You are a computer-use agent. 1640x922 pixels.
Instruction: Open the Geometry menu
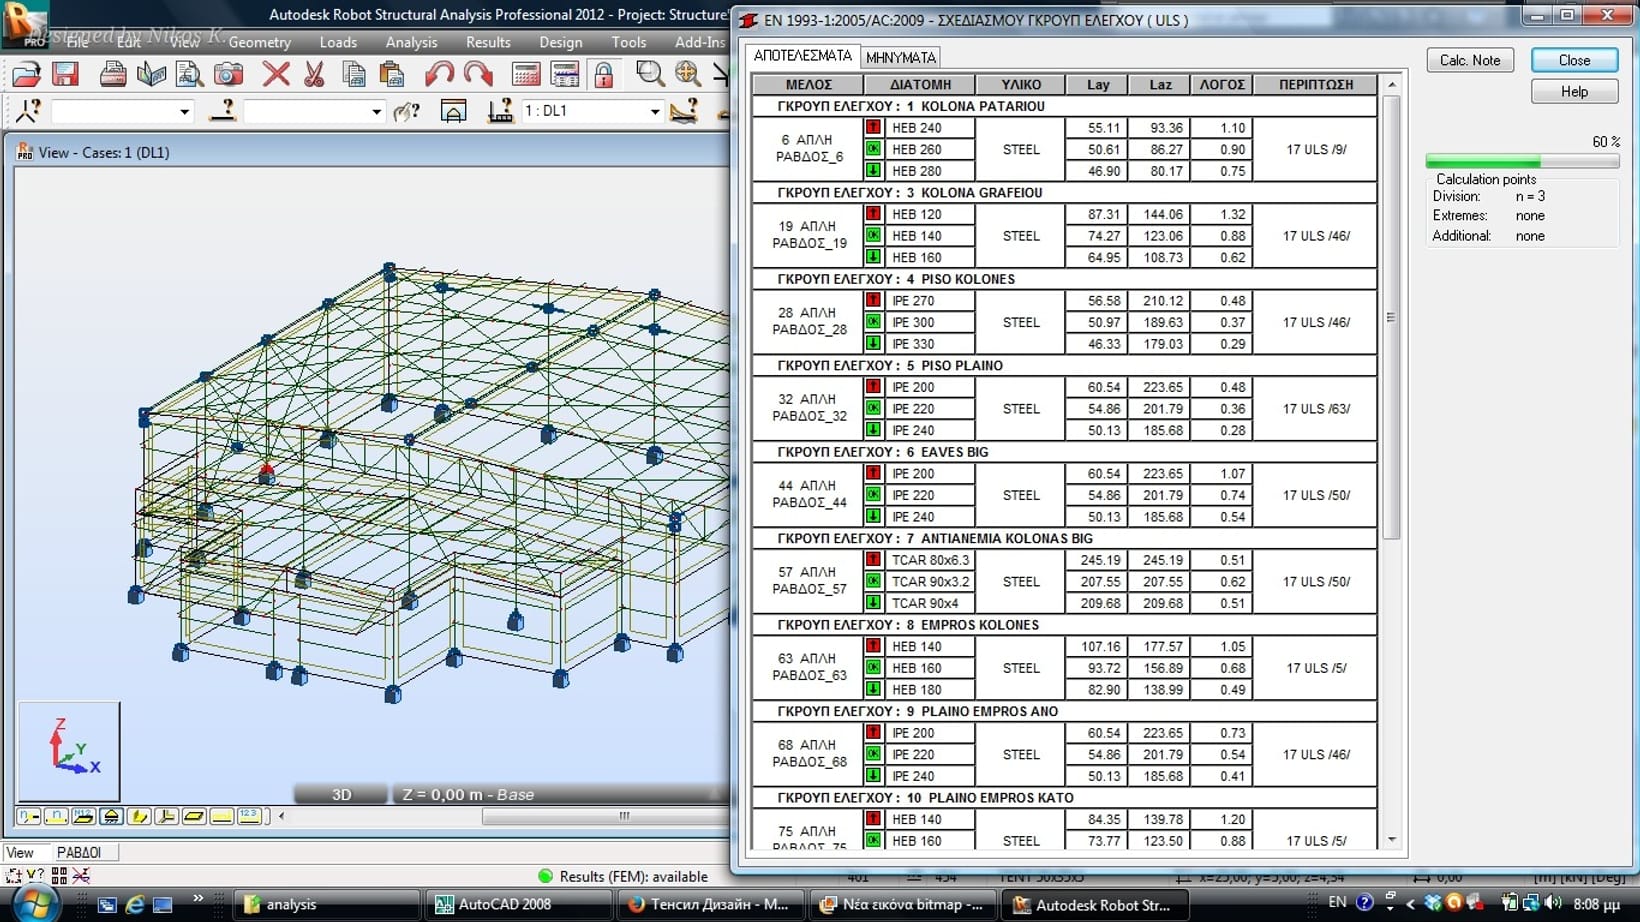pyautogui.click(x=259, y=42)
